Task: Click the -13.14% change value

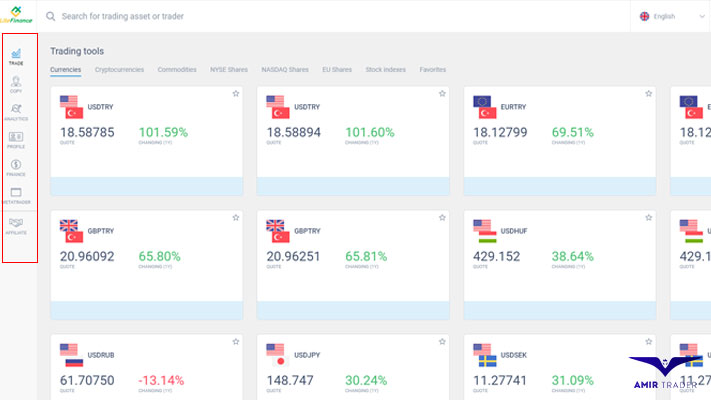Action: pos(161,380)
